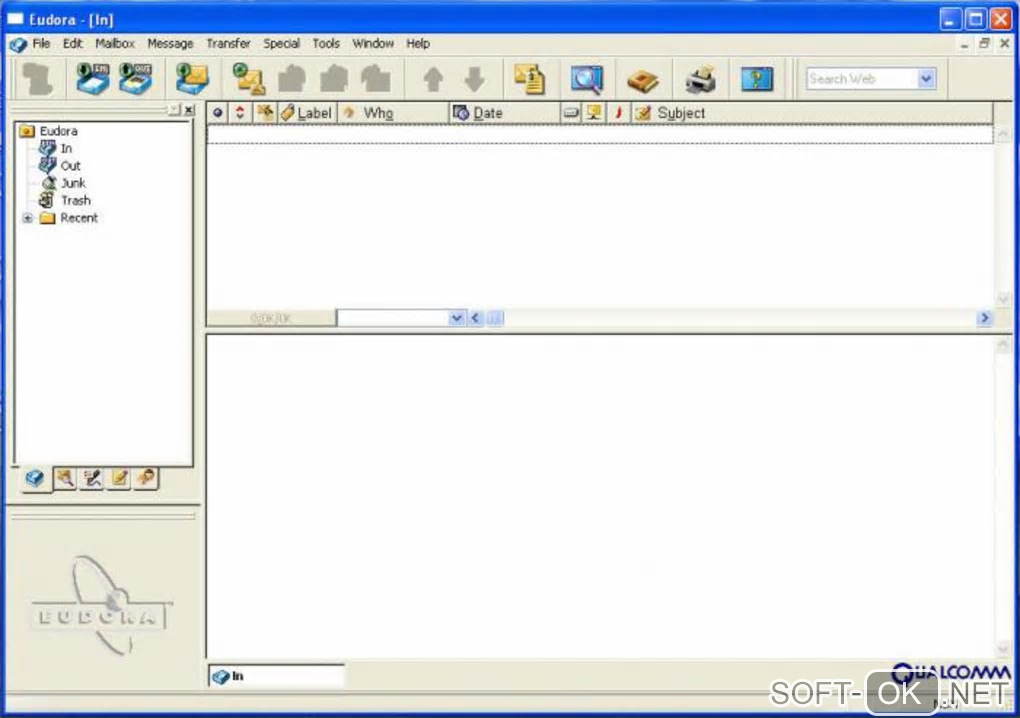Sort by the Subject column header
Screen dimensions: 1020x718
click(x=812, y=113)
